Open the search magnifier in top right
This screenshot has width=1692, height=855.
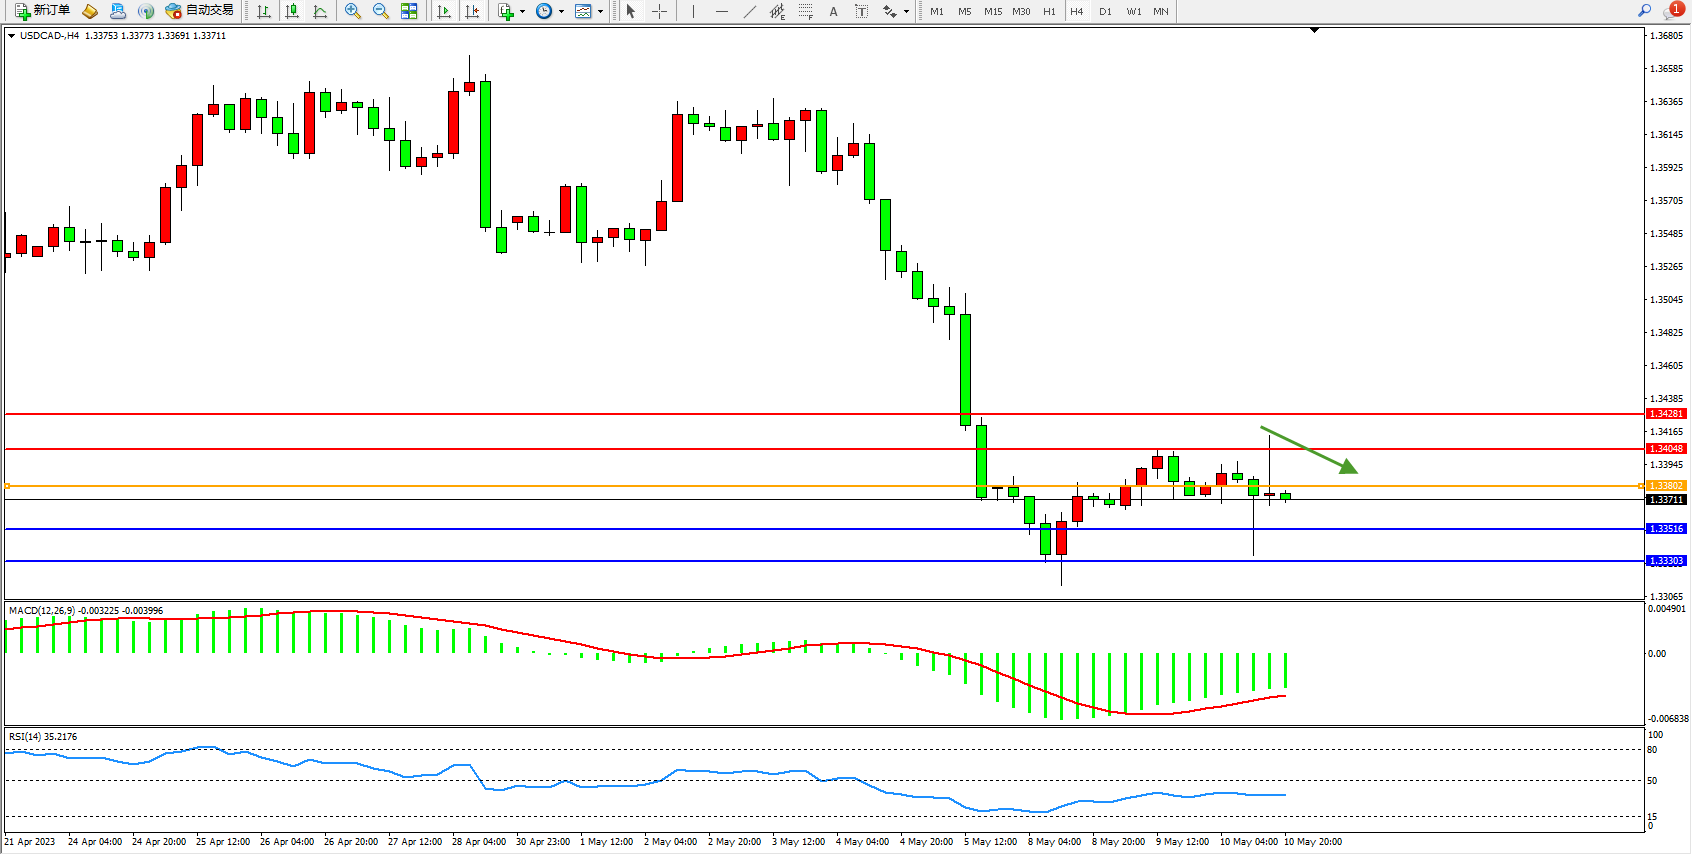point(1644,11)
